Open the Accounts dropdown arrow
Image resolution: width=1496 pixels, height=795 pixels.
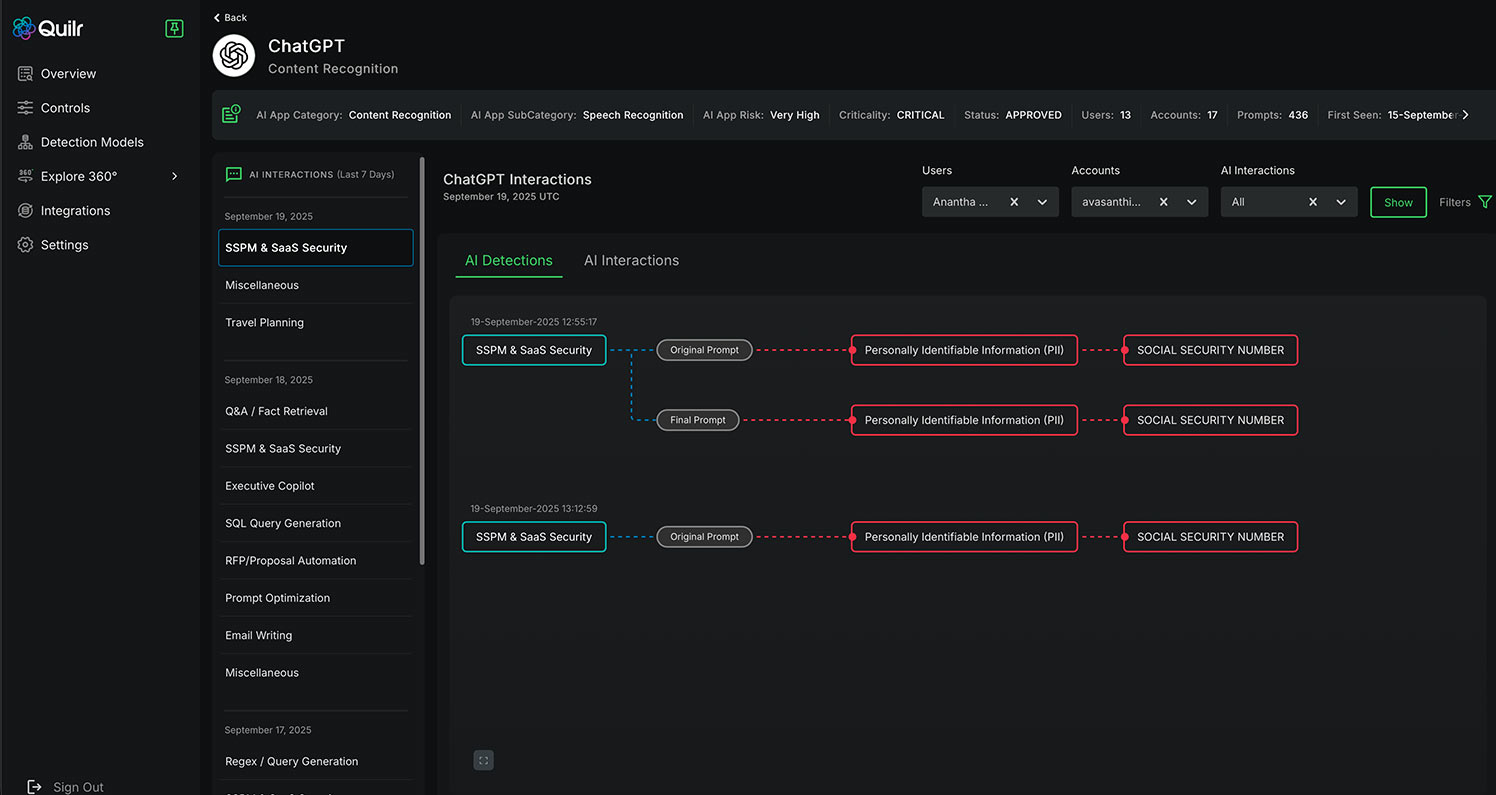tap(1192, 202)
